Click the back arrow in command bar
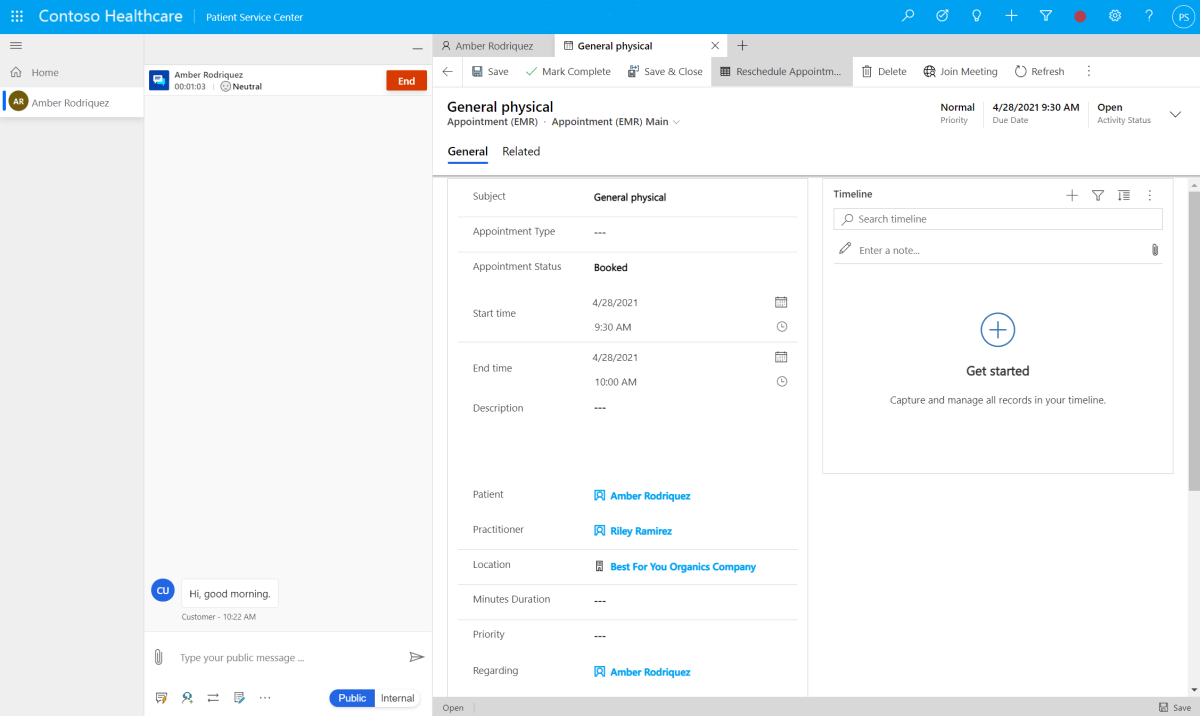1200x716 pixels. tap(447, 71)
